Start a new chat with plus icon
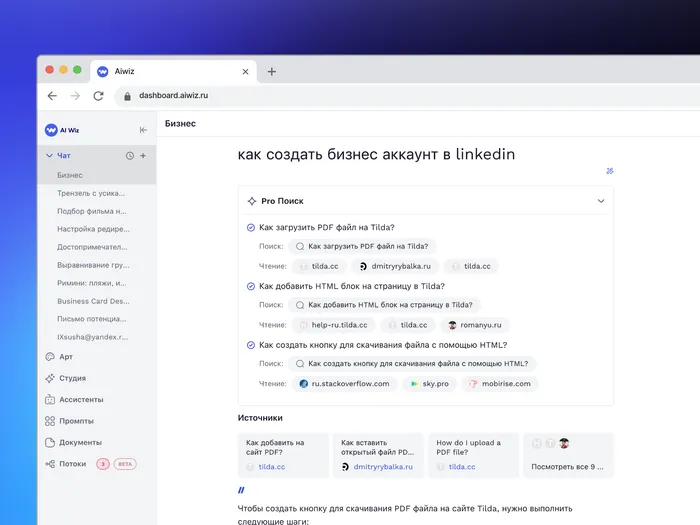The height and width of the screenshot is (525, 700). pos(143,156)
